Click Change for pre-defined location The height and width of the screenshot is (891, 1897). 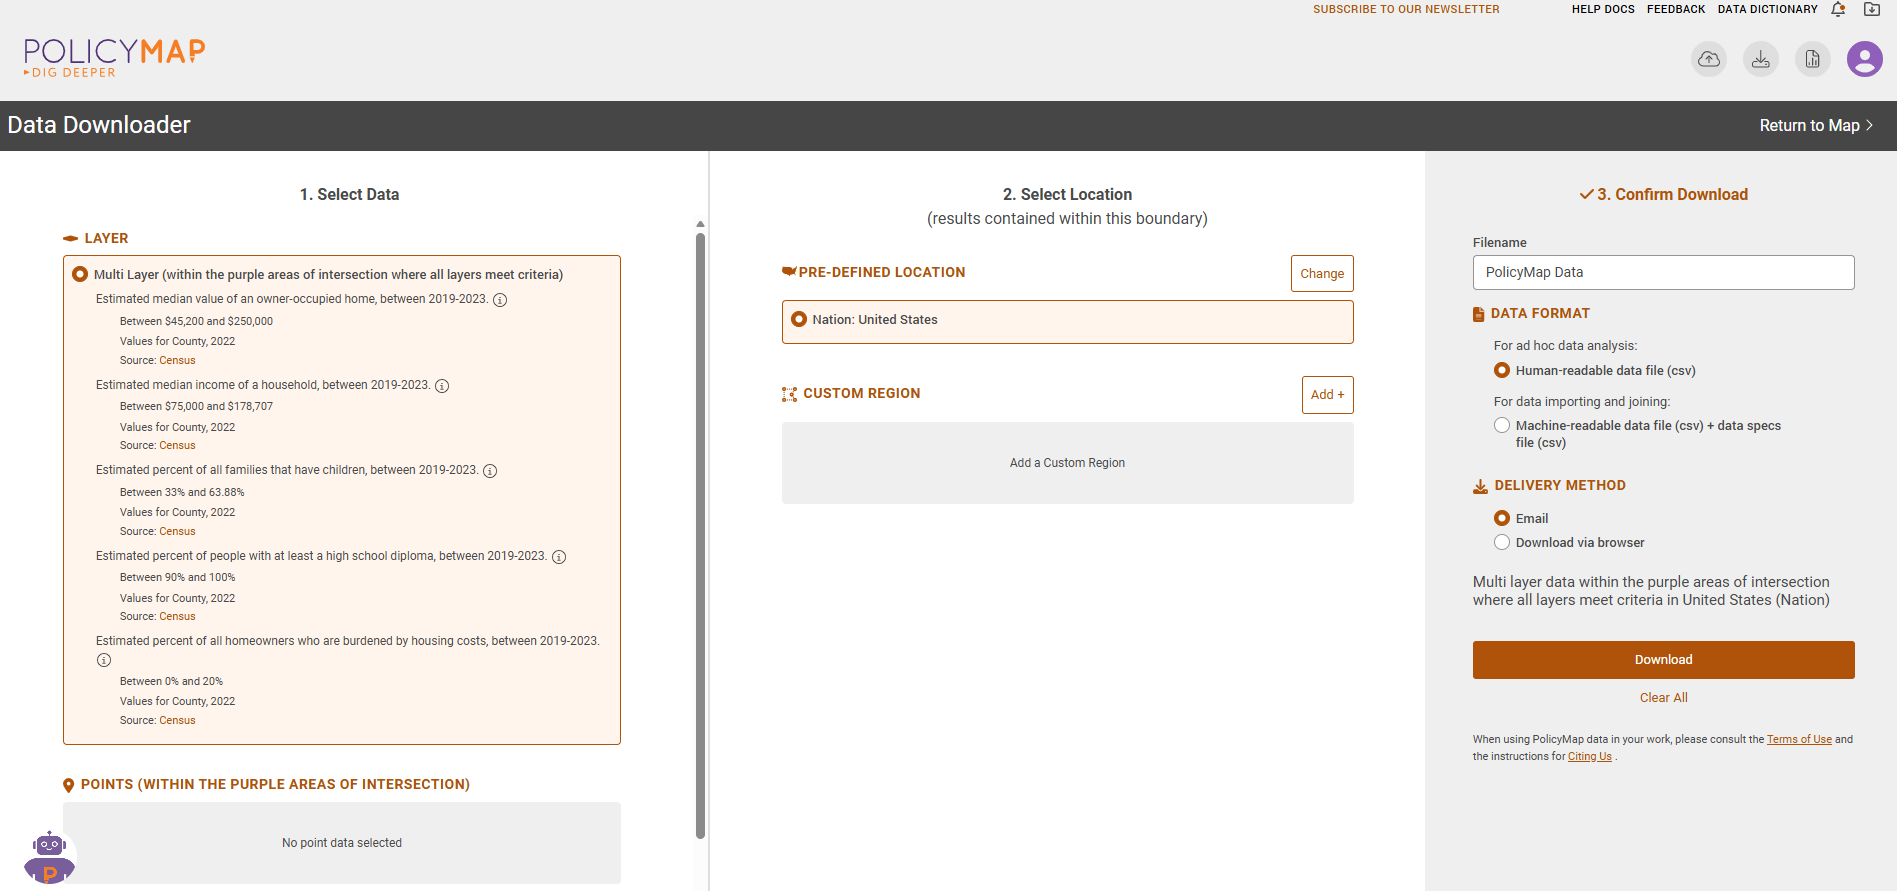click(x=1322, y=274)
